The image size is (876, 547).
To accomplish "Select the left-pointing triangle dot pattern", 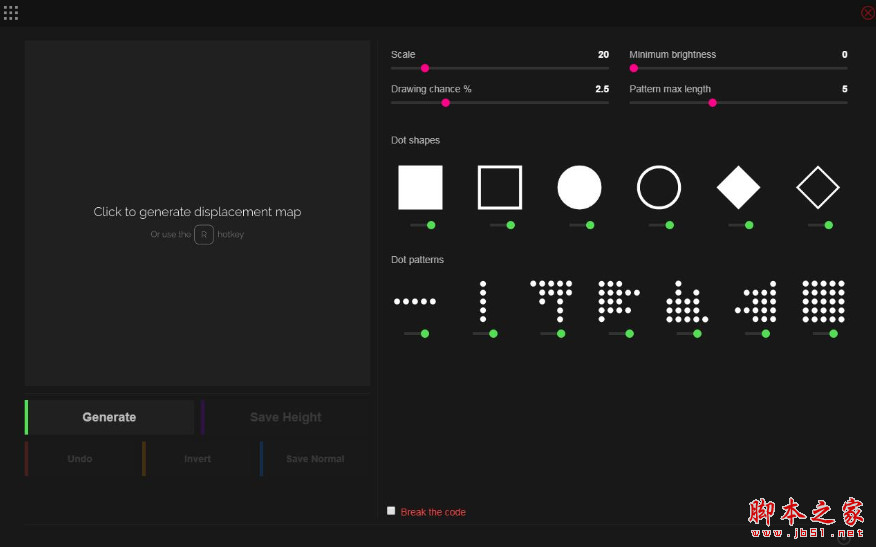I will pos(755,302).
